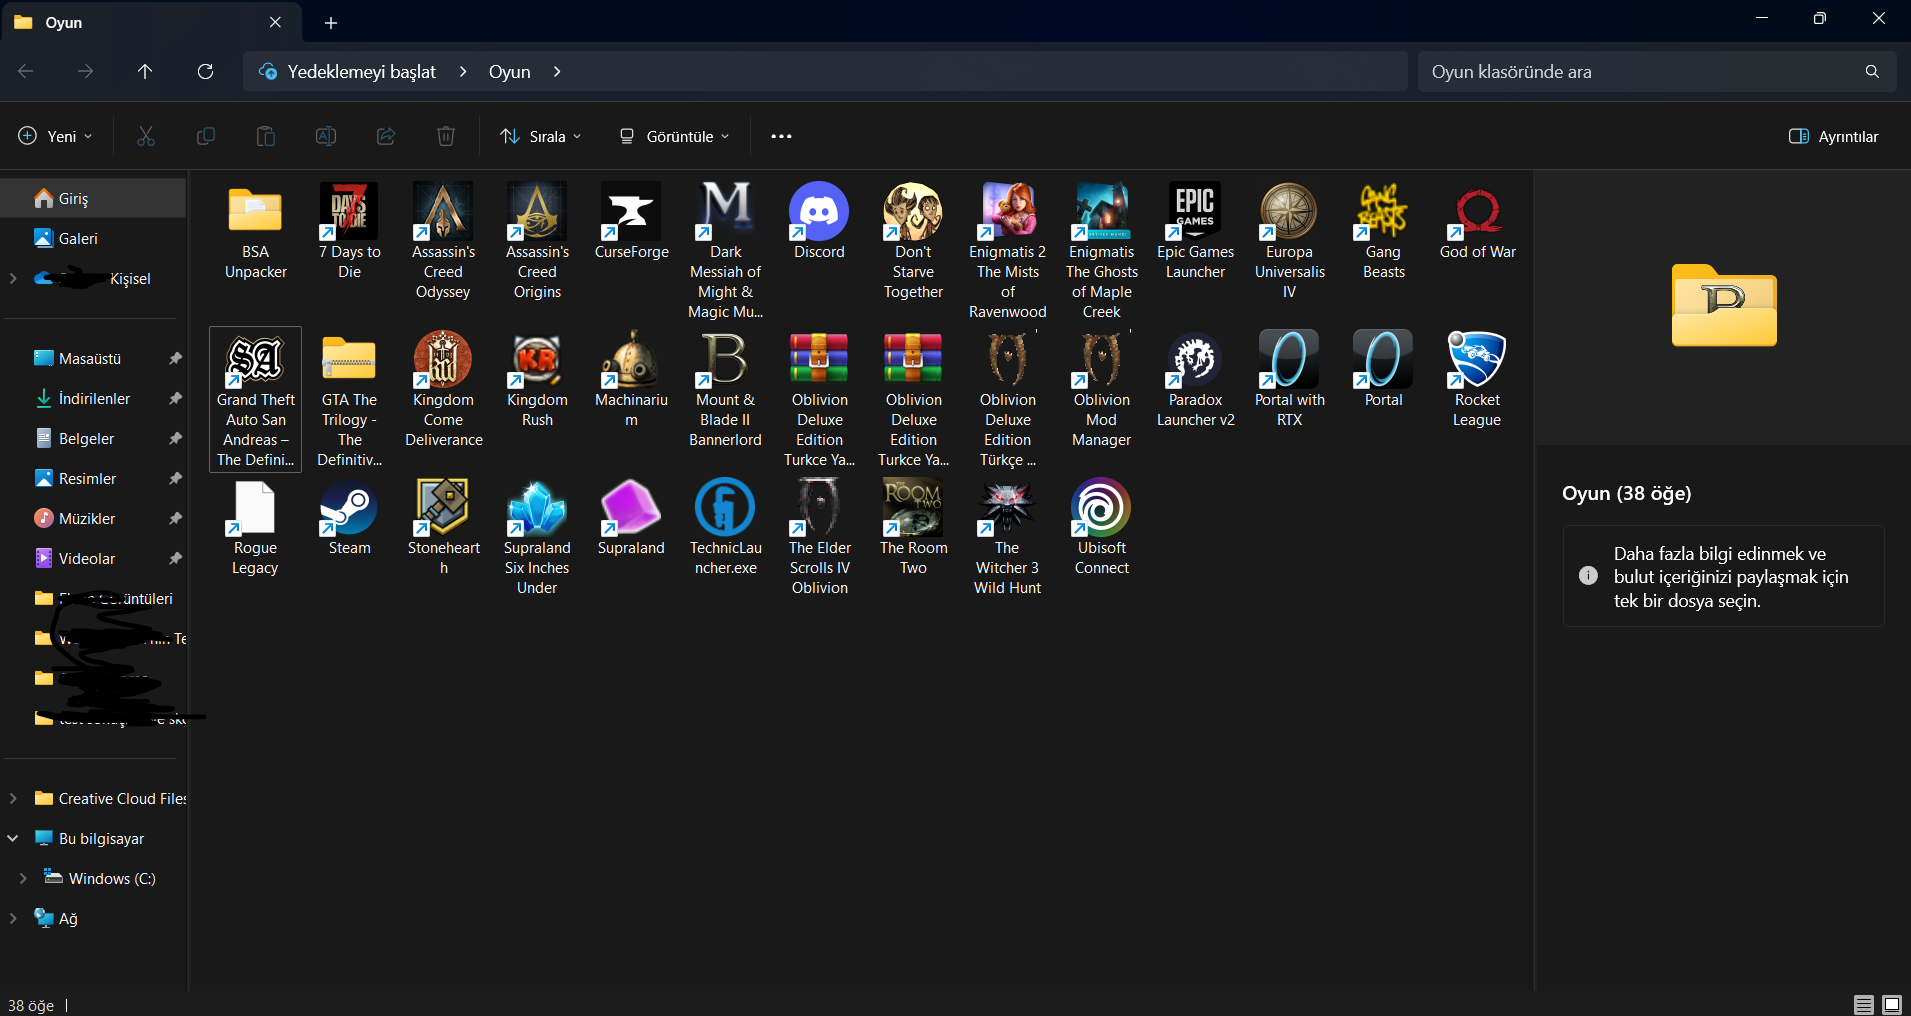This screenshot has width=1911, height=1016.
Task: Expand the chevron after Oyun in path
Action: coord(557,72)
